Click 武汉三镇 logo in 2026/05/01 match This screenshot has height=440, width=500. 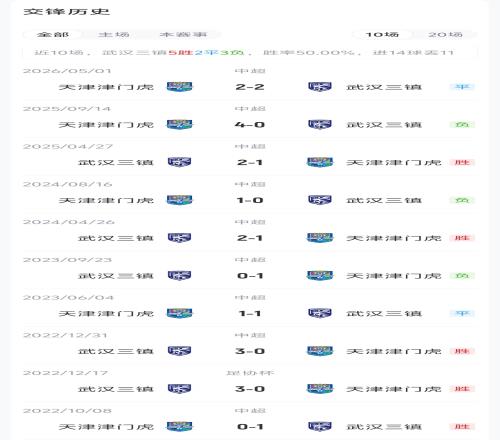(x=320, y=87)
